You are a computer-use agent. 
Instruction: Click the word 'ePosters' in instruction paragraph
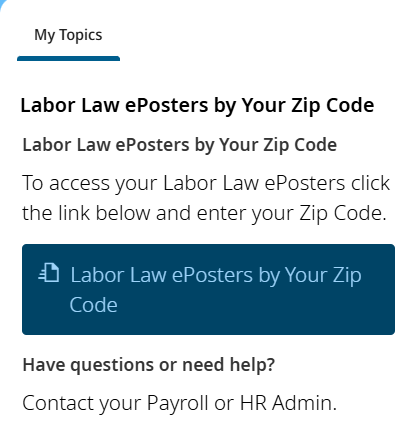tap(305, 183)
